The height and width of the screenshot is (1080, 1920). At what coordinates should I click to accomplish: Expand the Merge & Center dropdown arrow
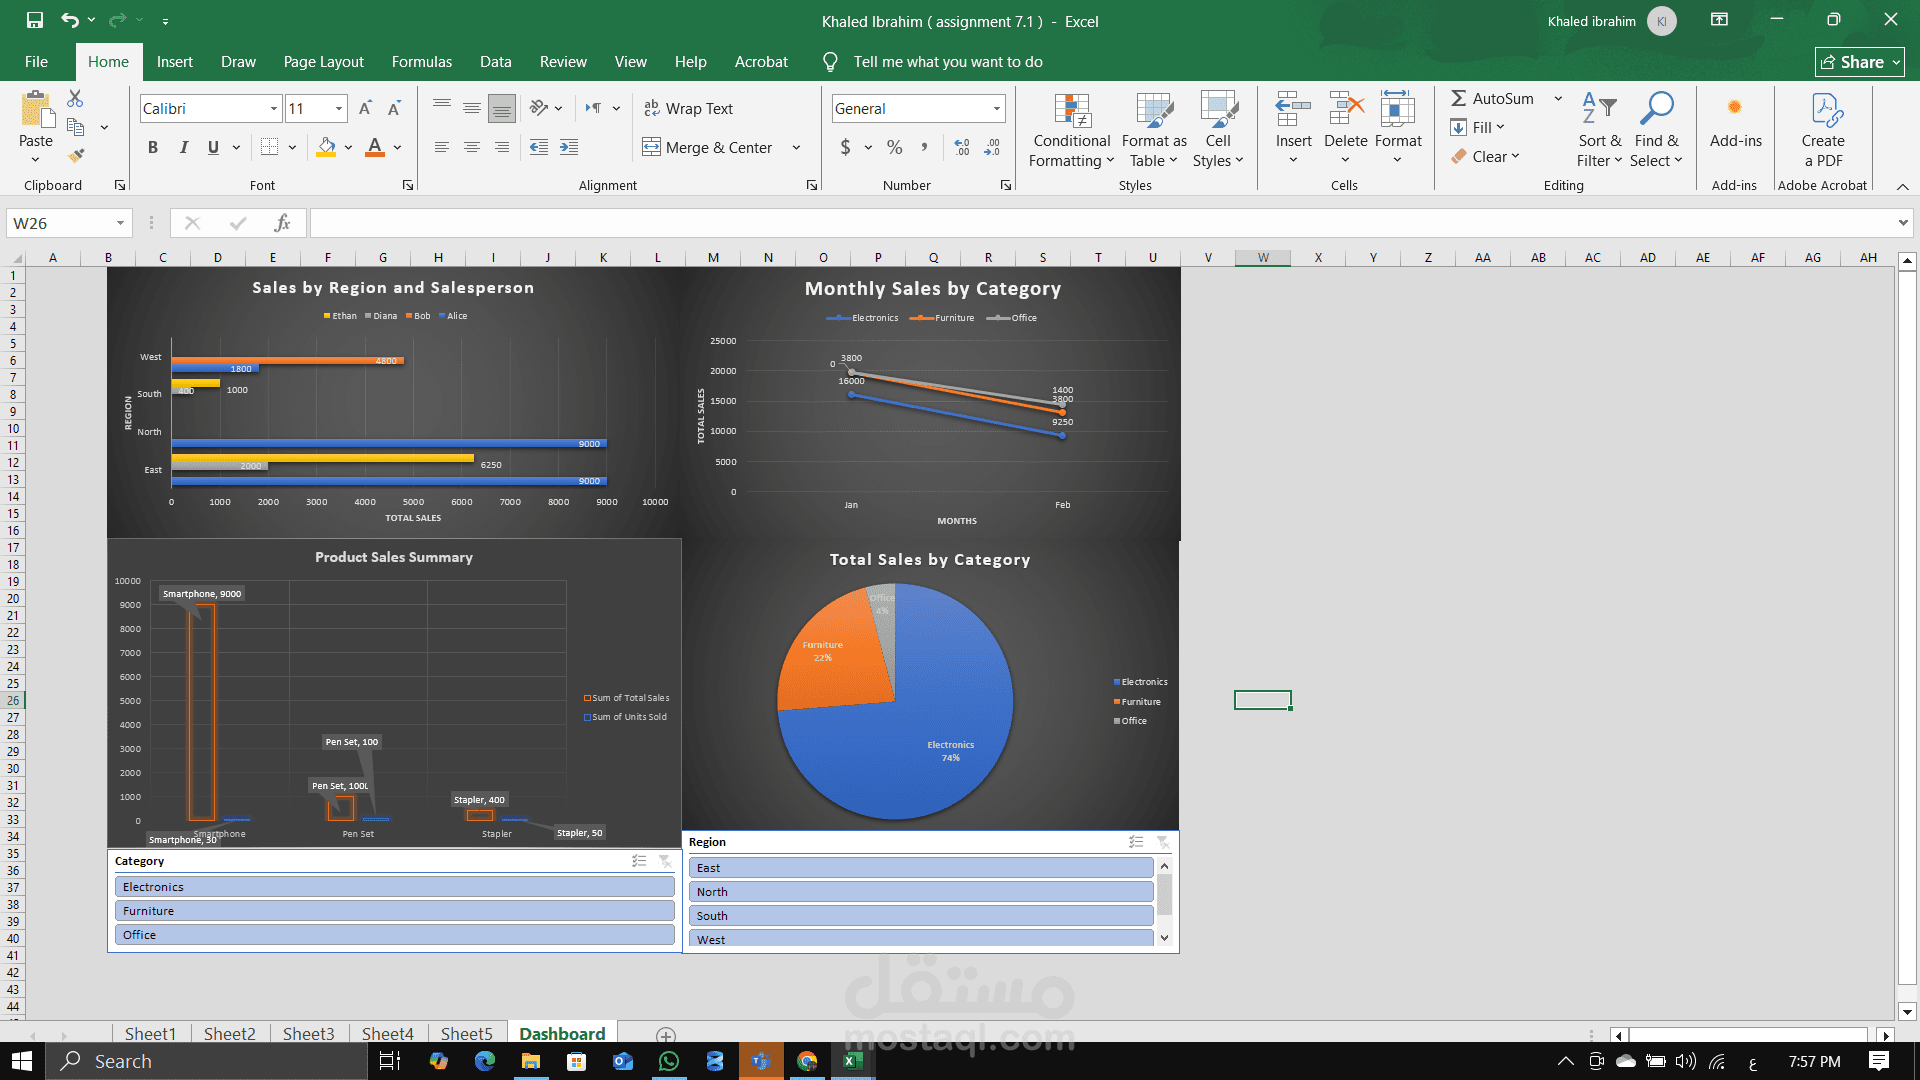coord(796,147)
